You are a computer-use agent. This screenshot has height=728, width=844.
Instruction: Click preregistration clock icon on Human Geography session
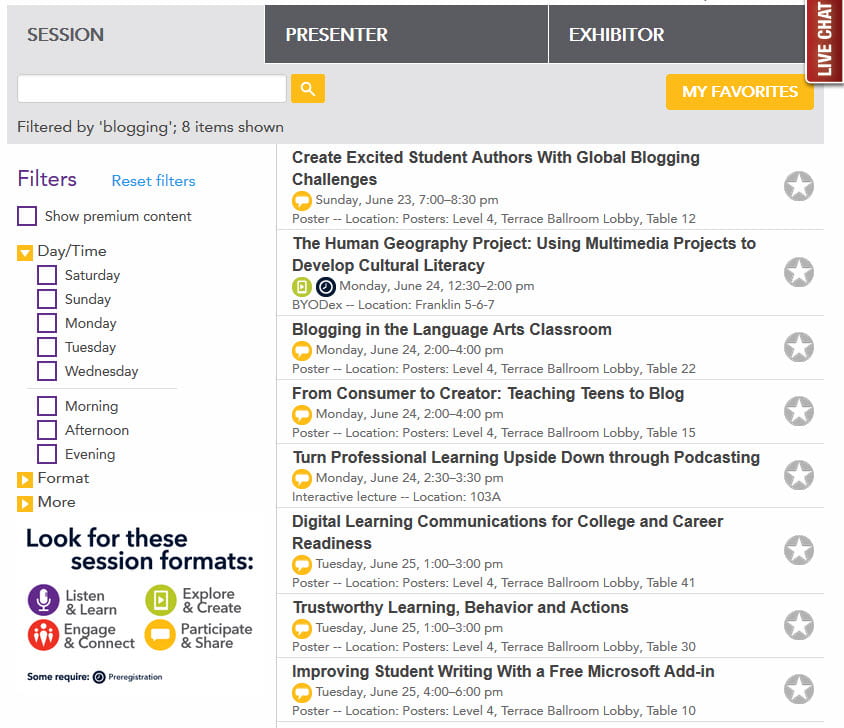[x=326, y=286]
